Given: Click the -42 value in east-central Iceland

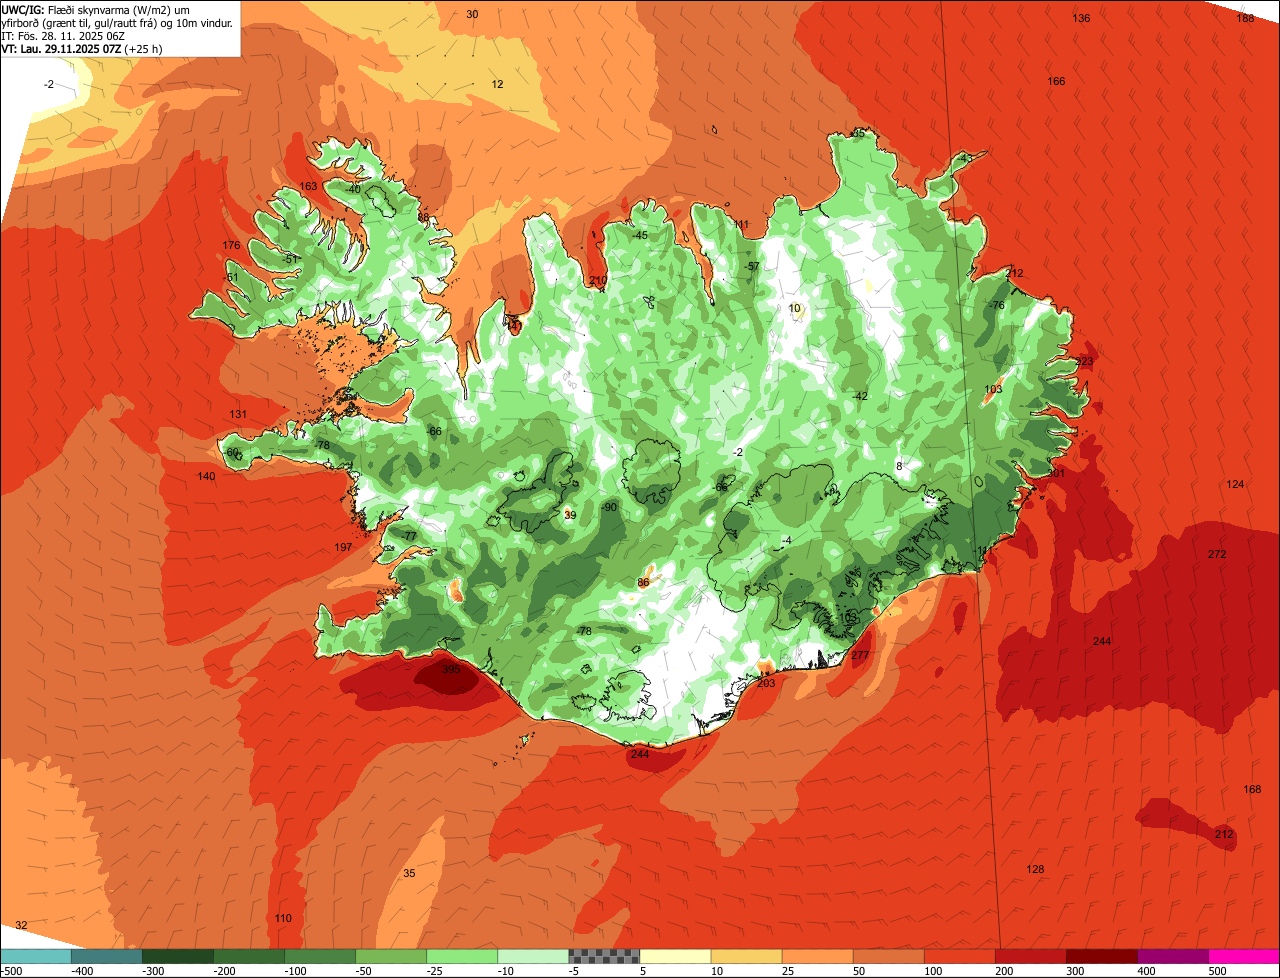Looking at the screenshot, I should coord(859,396).
